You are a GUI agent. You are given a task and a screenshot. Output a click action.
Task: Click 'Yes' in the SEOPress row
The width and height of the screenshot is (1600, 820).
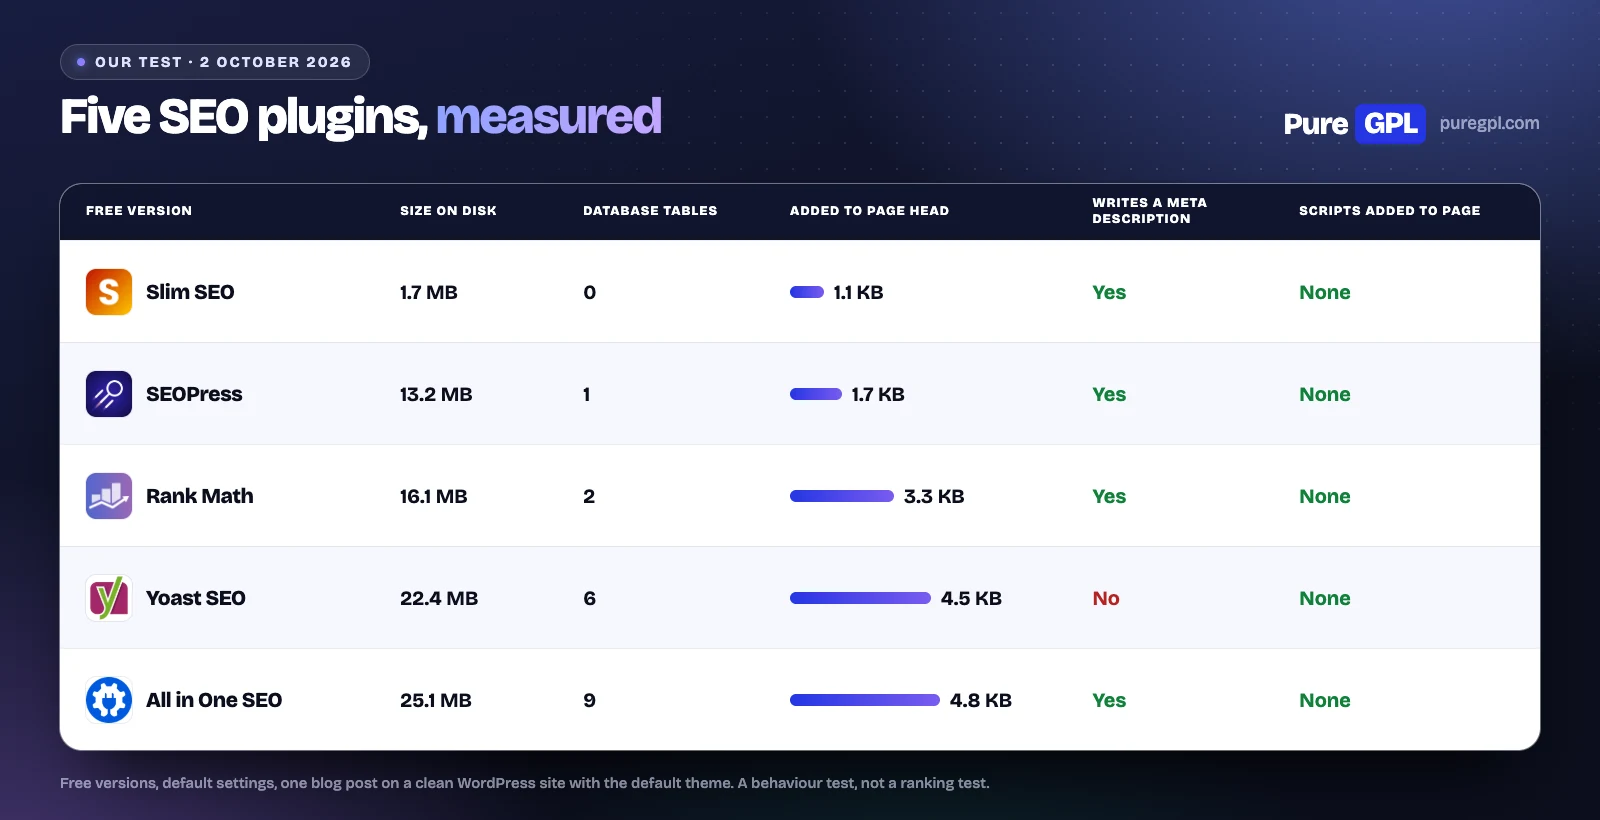tap(1109, 394)
